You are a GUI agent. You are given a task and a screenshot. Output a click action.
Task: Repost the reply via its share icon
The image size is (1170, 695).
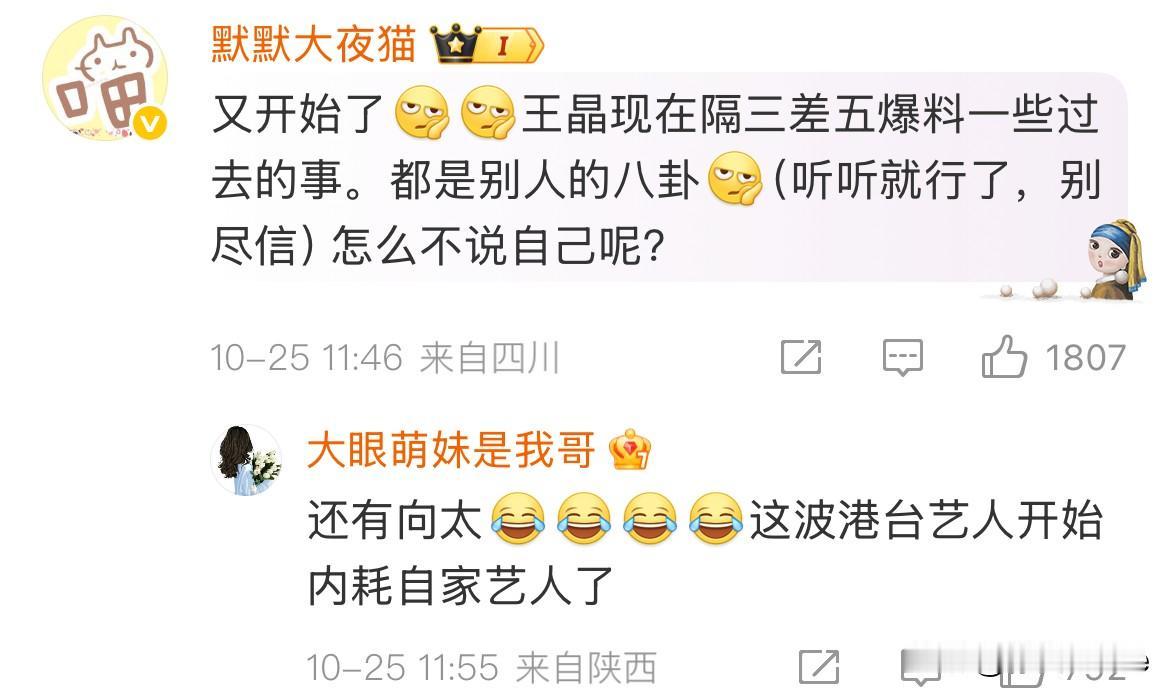[819, 667]
